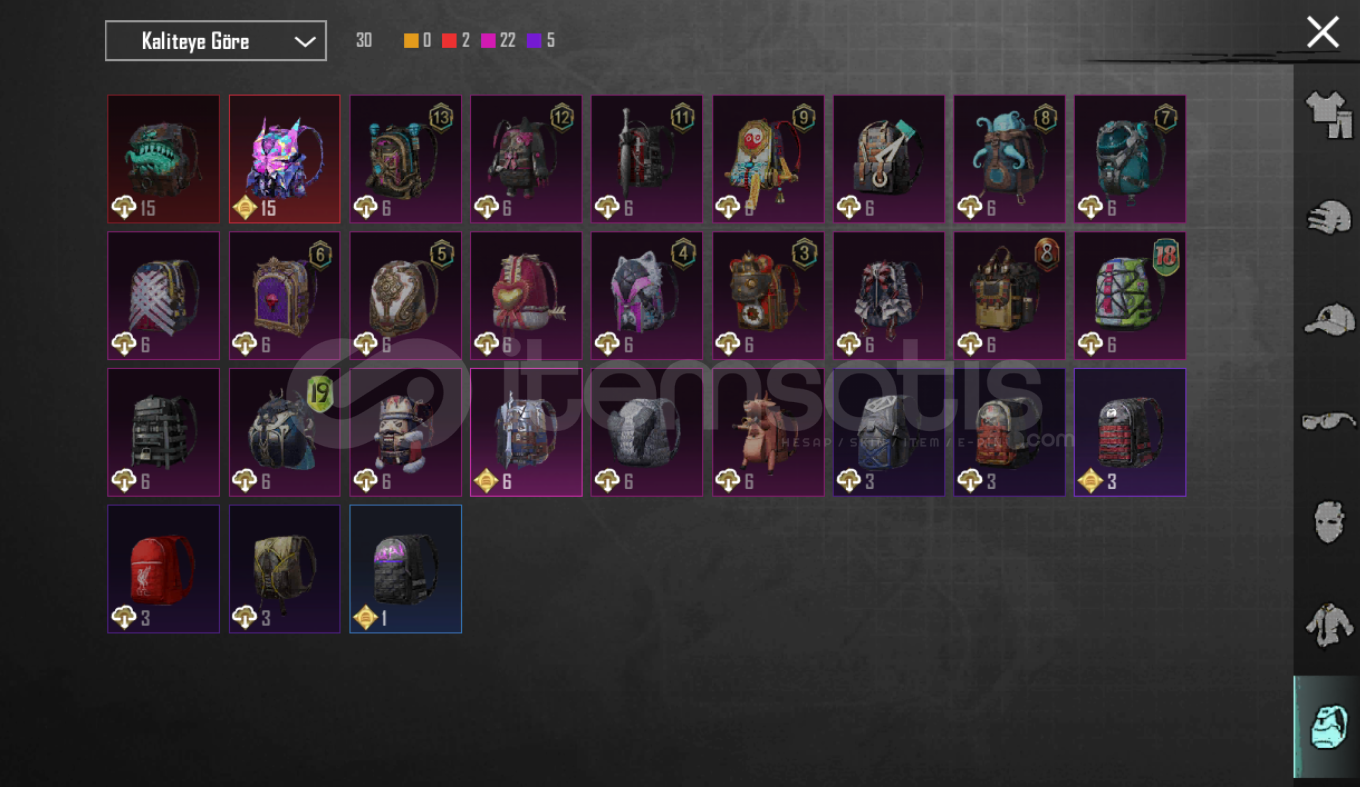
Task: Select the pink cow plush backpack
Action: [x=768, y=432]
